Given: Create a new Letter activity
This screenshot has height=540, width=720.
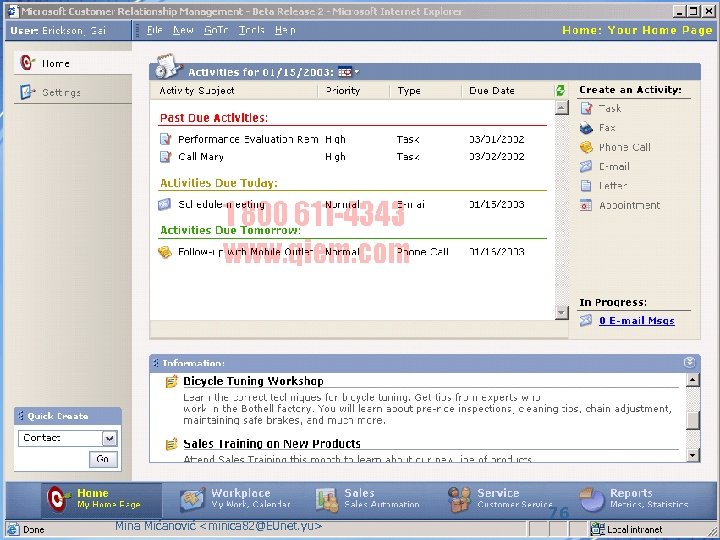Looking at the screenshot, I should [604, 186].
